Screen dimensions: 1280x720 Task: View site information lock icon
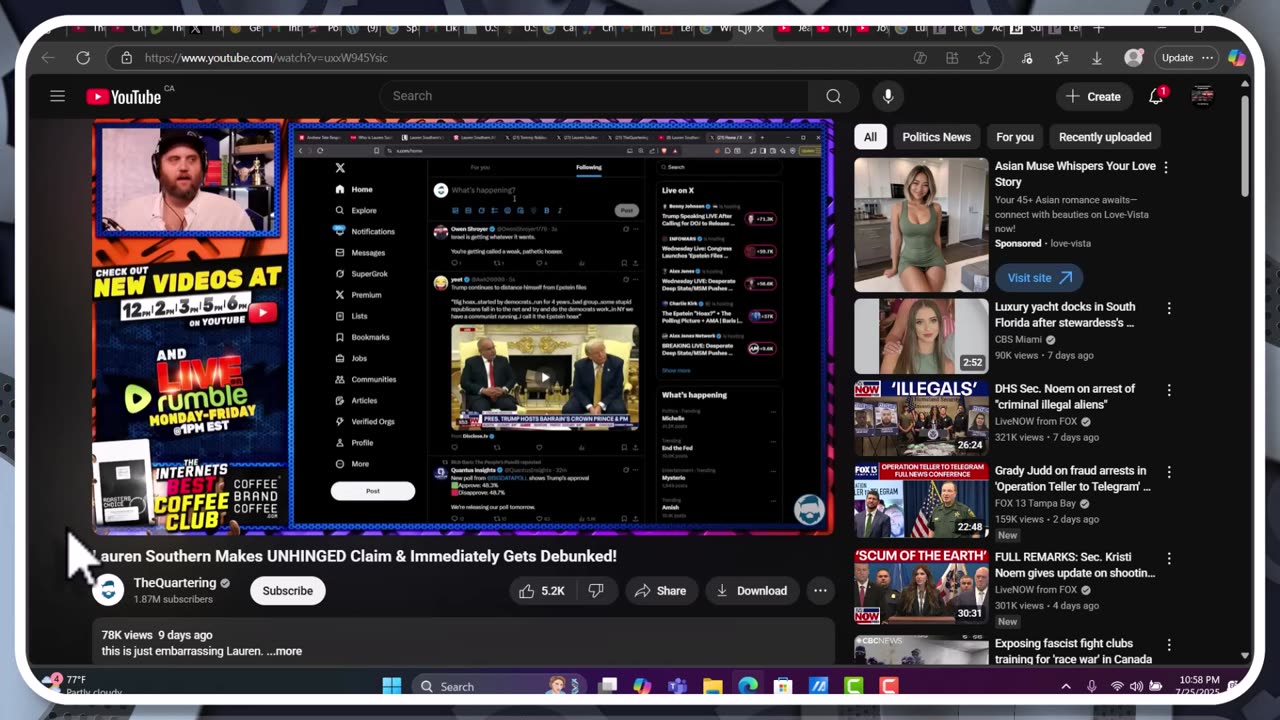coord(126,58)
